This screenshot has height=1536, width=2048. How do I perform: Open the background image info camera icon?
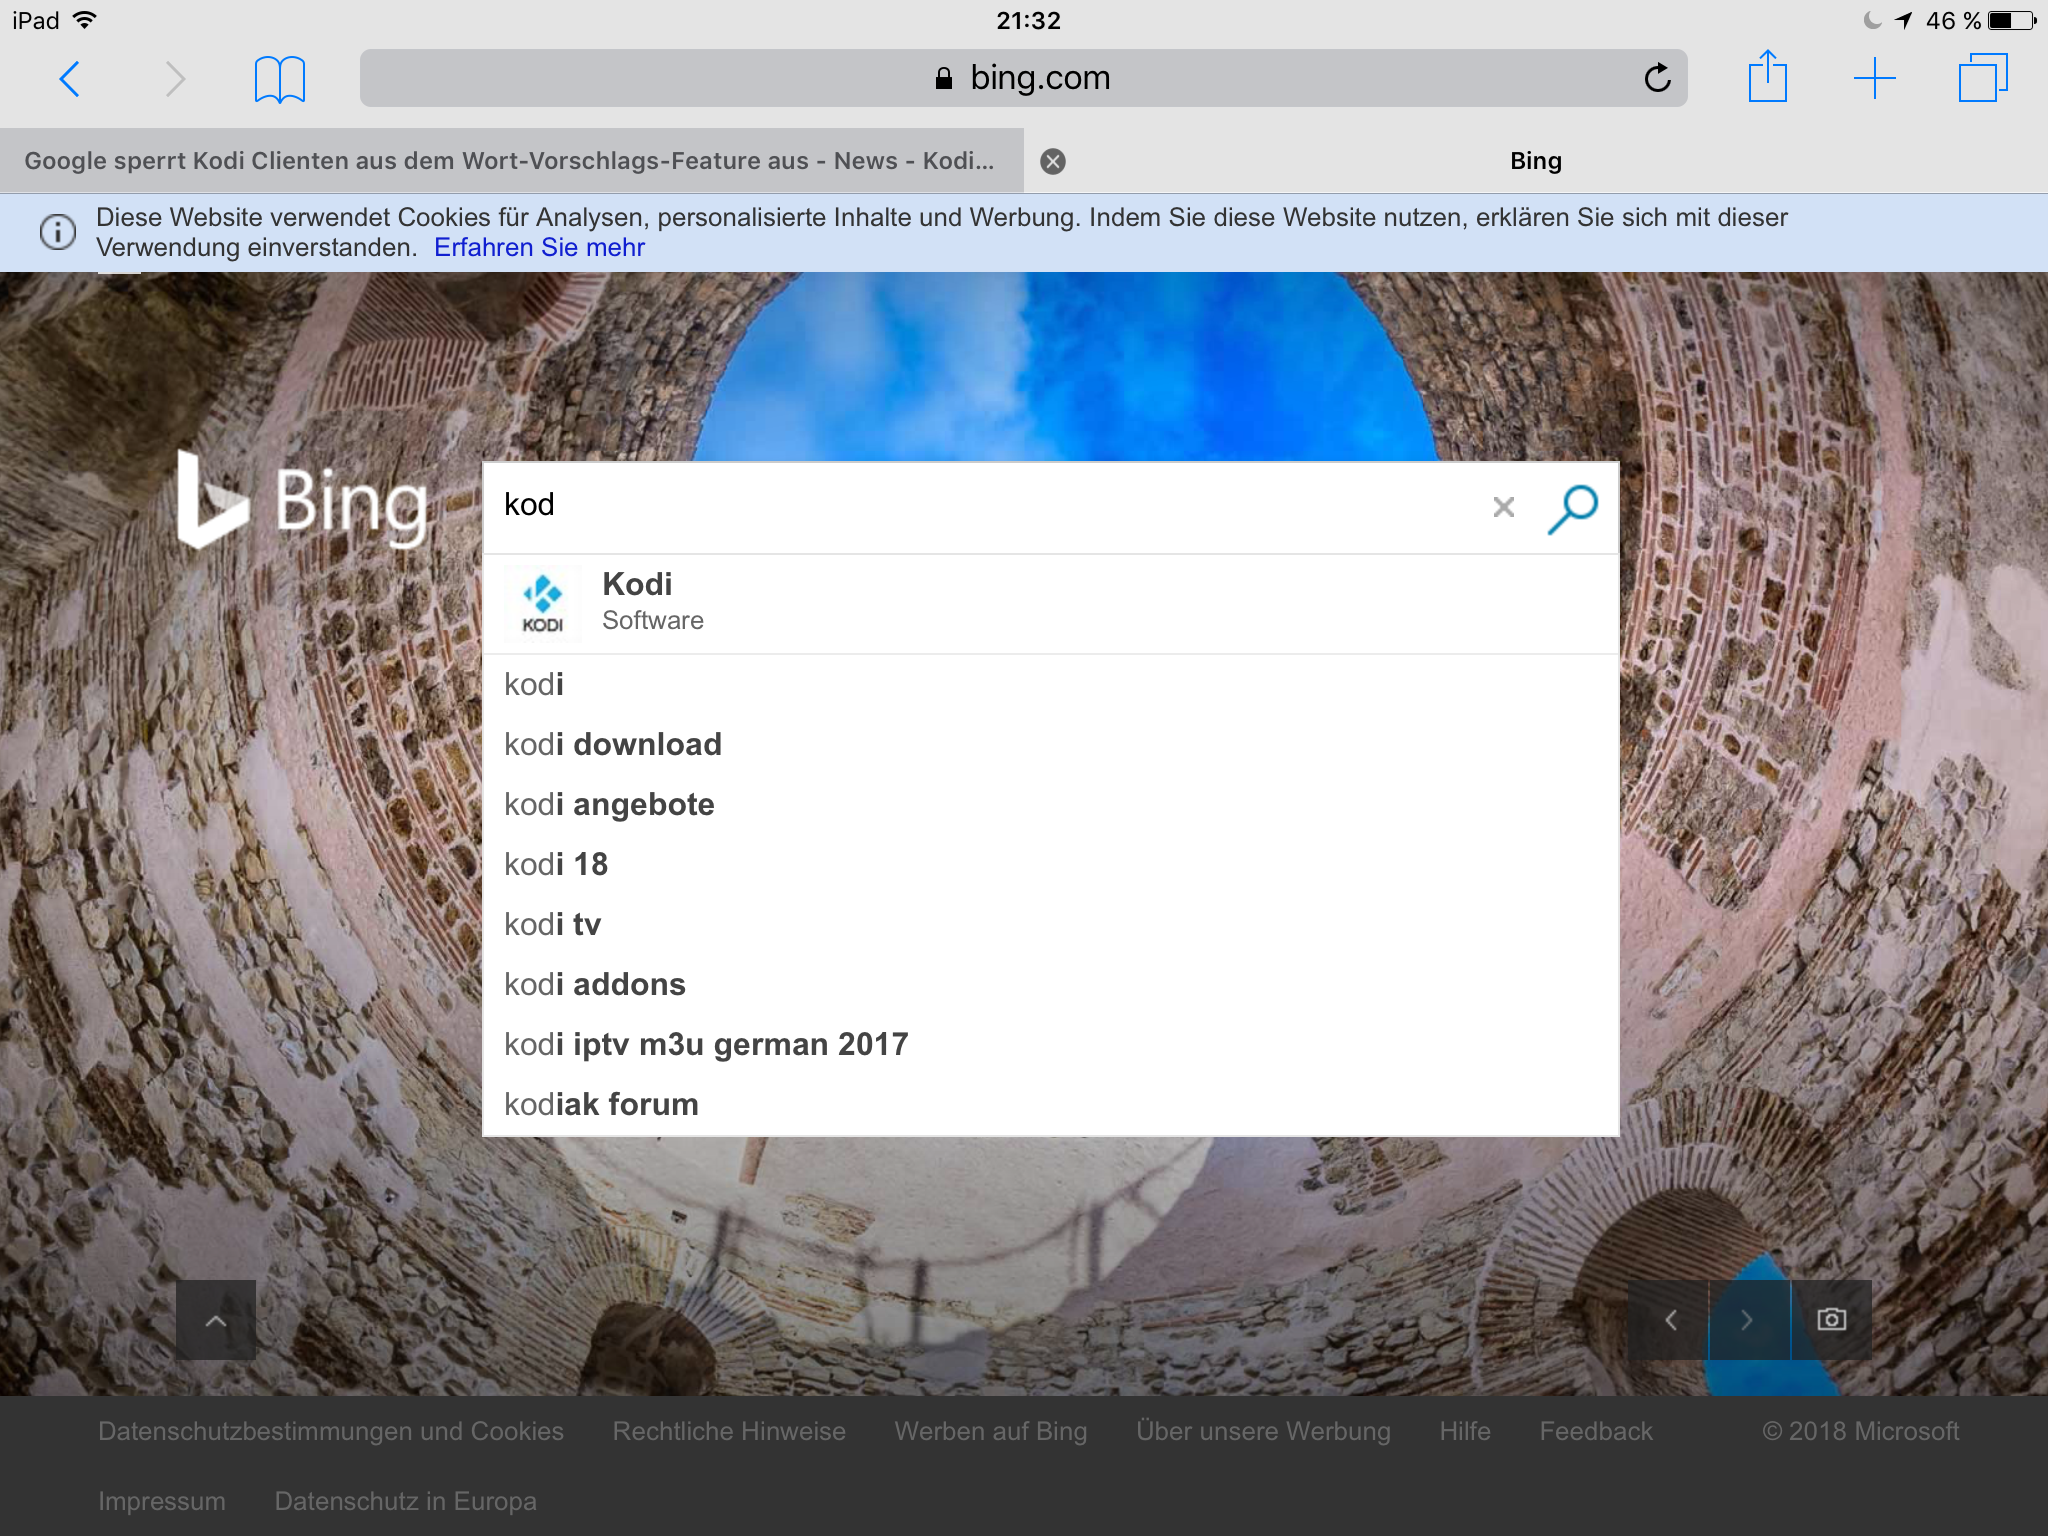tap(1831, 1320)
